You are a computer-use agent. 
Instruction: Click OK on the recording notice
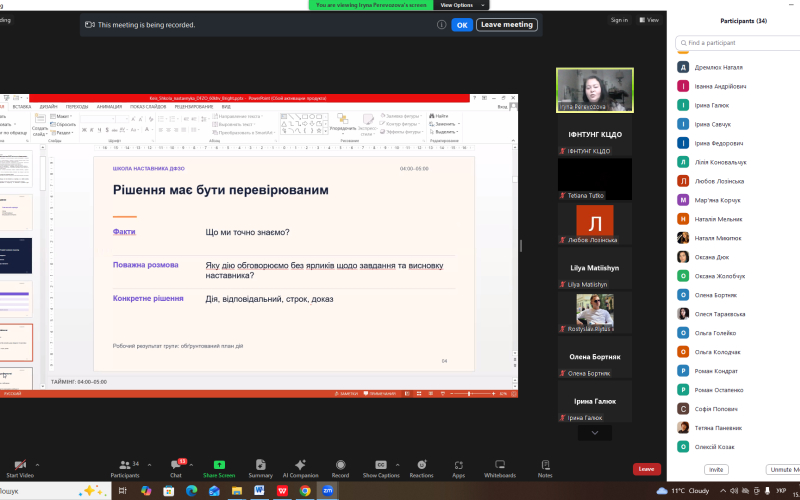[462, 24]
